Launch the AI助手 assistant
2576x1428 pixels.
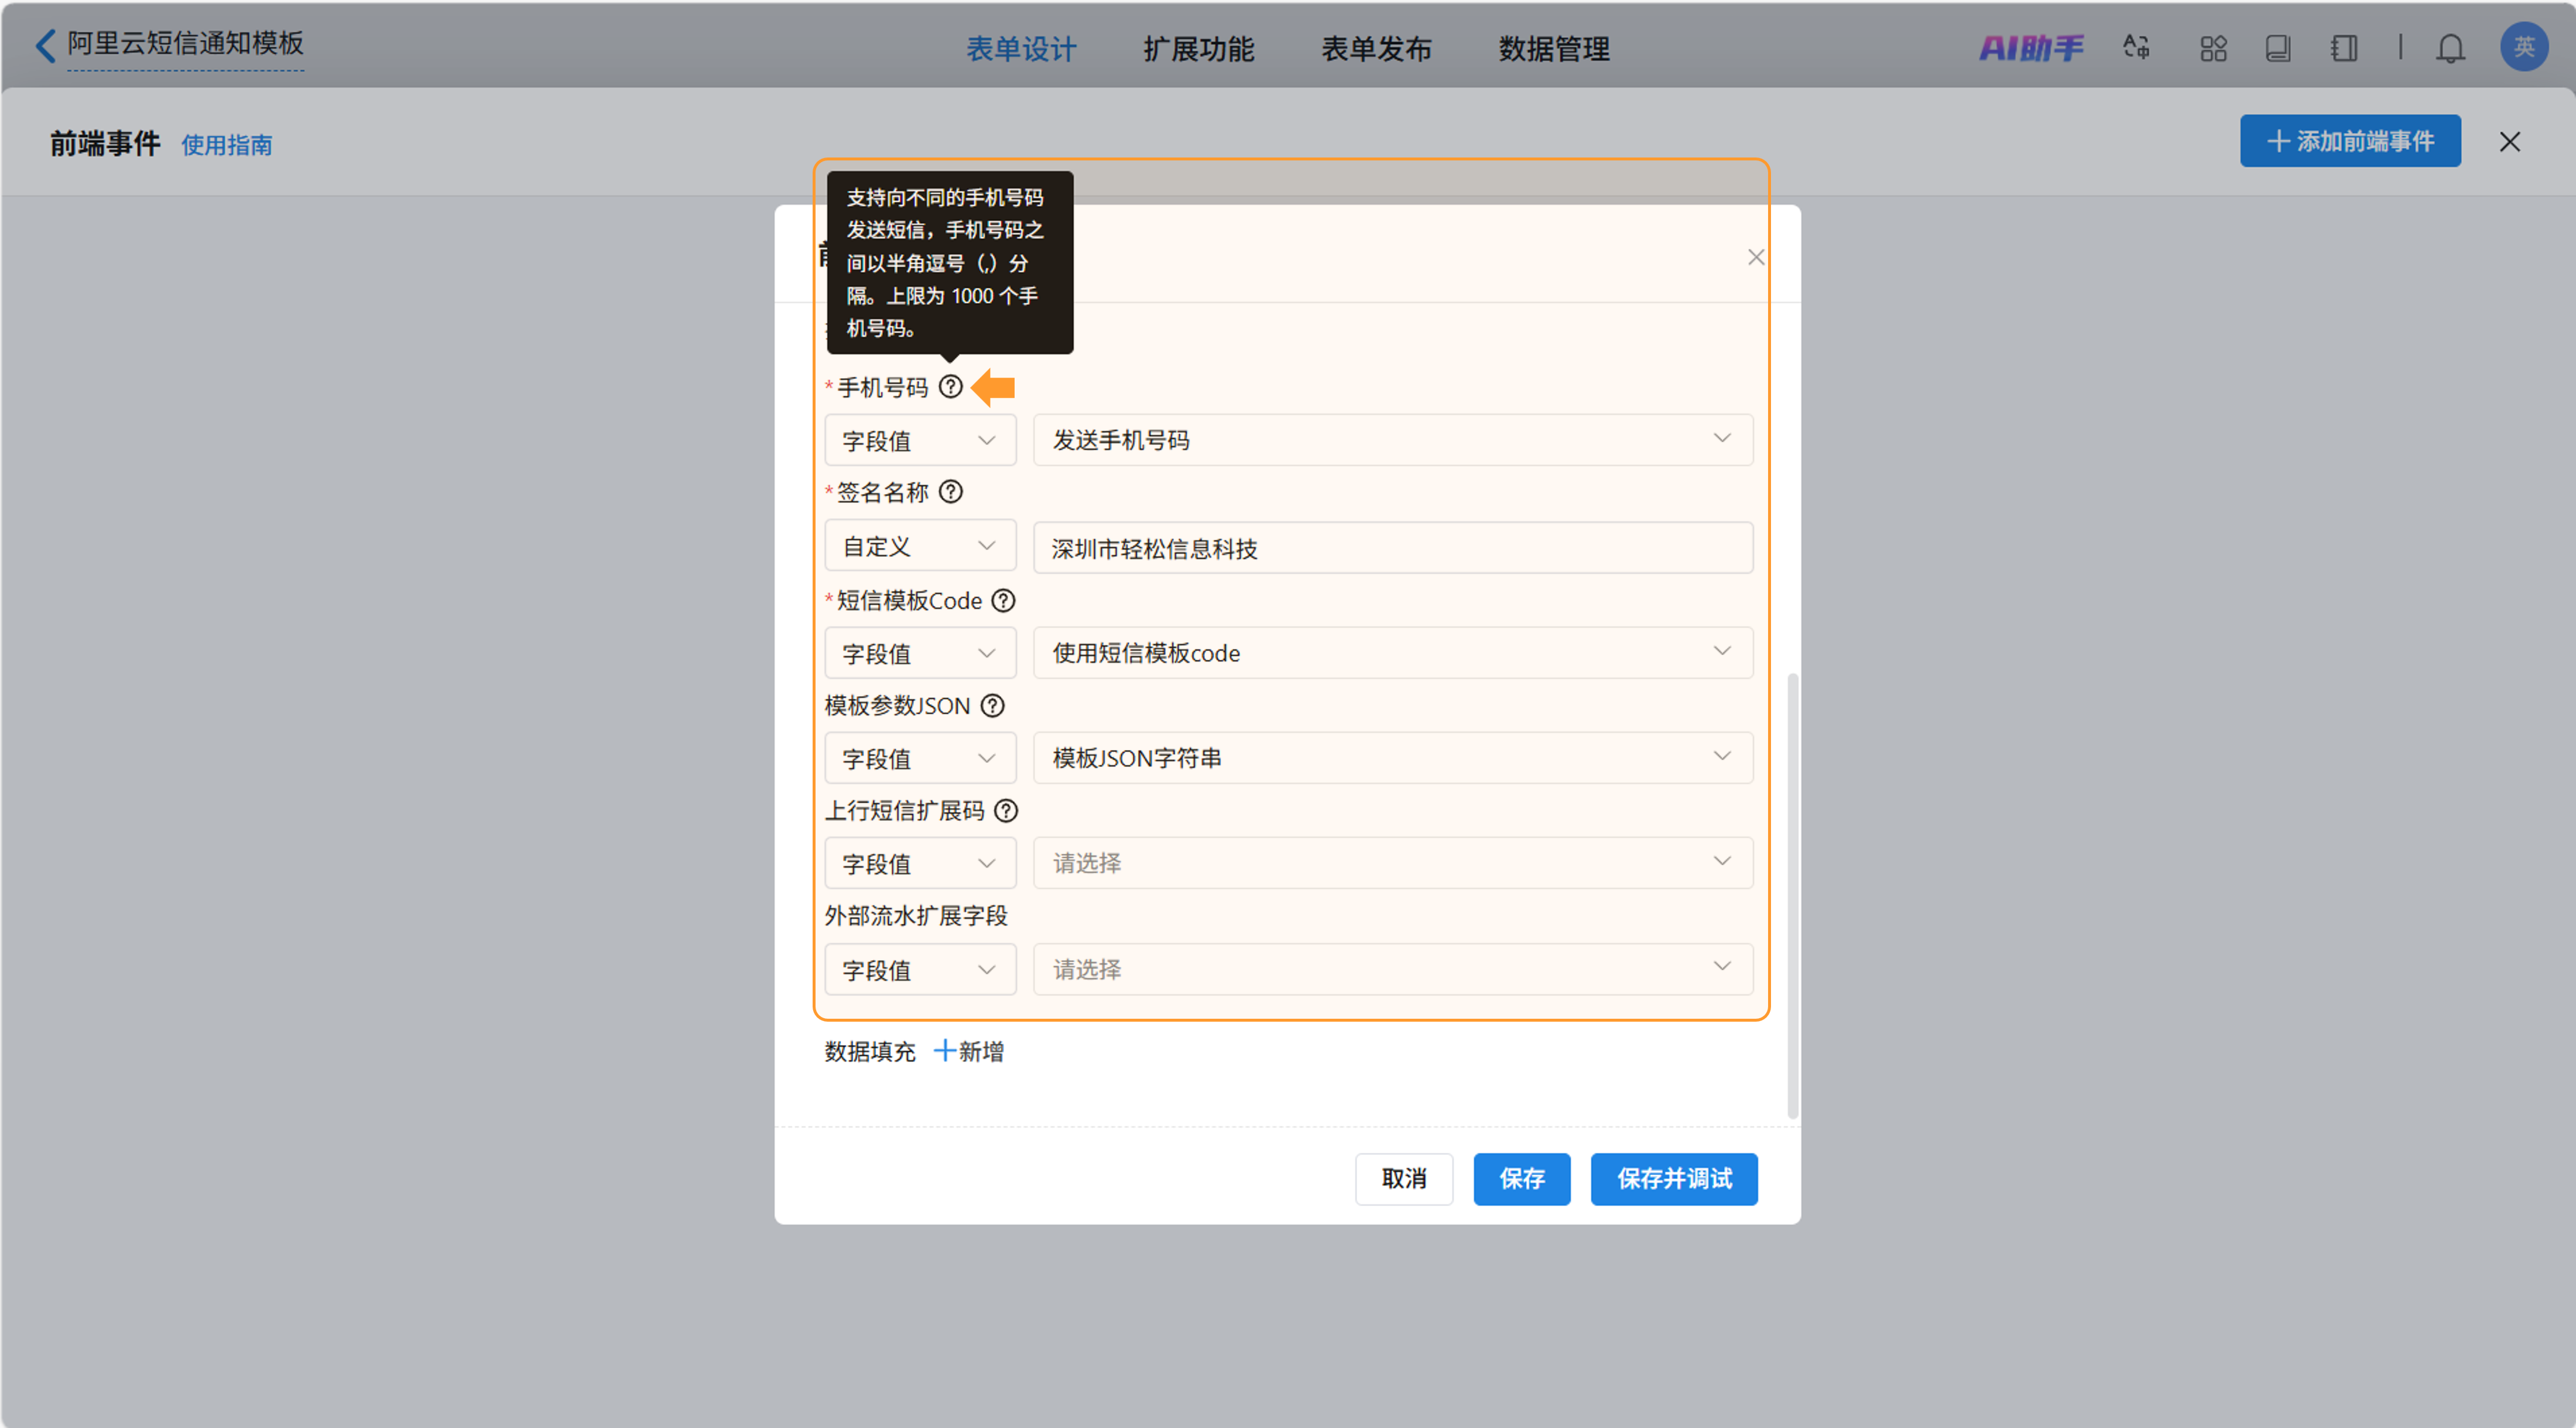(2032, 47)
